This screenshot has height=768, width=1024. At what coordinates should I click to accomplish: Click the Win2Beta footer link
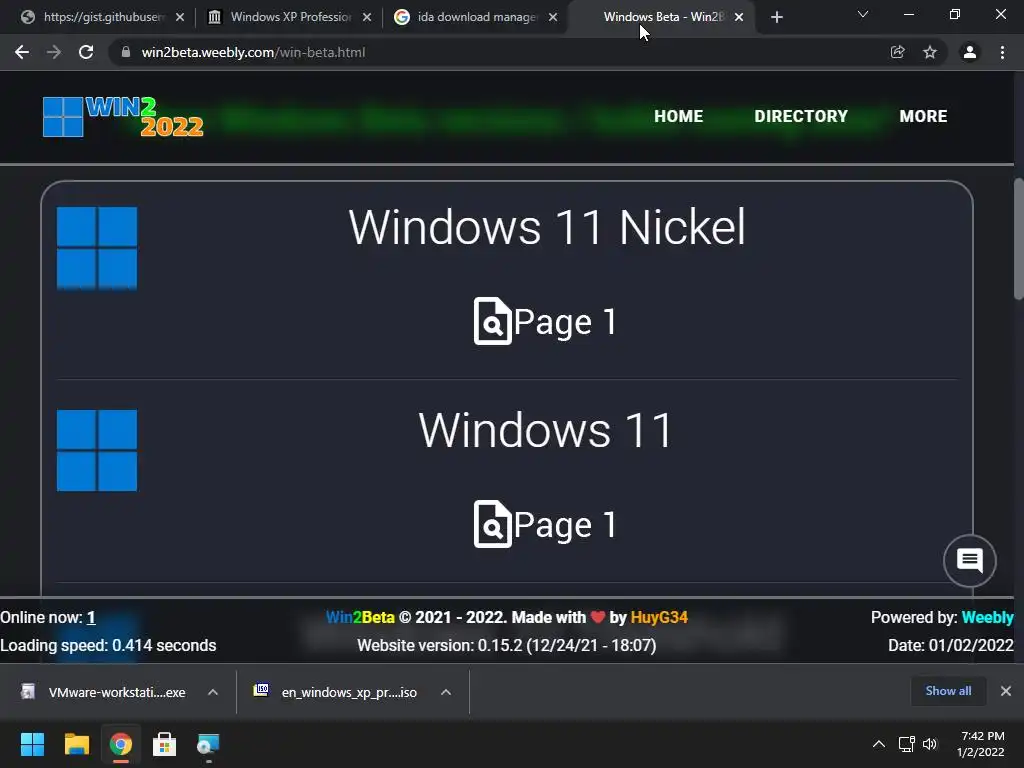click(x=360, y=617)
